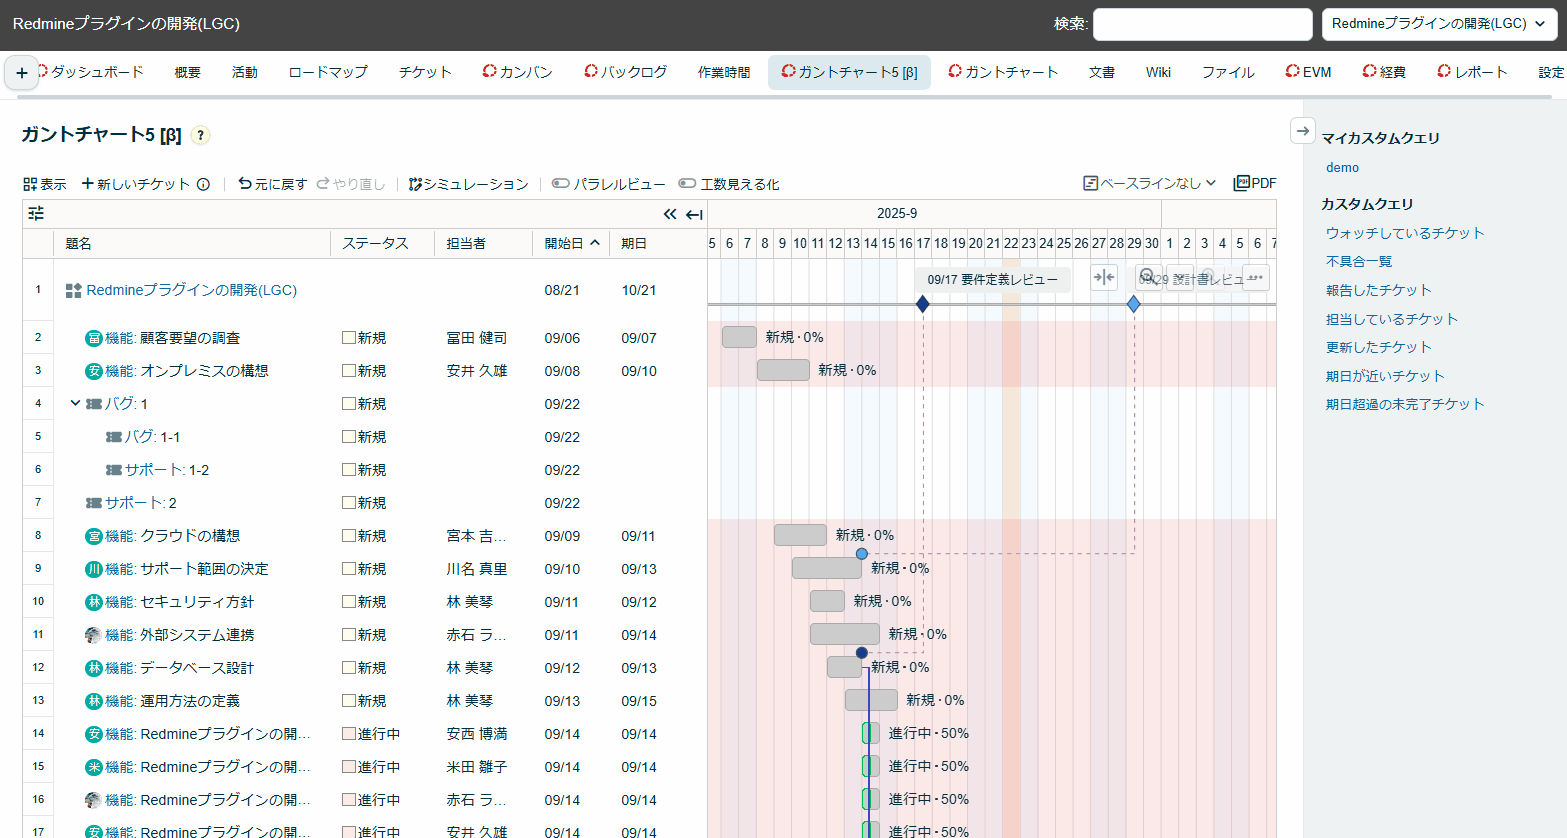Switch to チケット tab

pyautogui.click(x=425, y=72)
